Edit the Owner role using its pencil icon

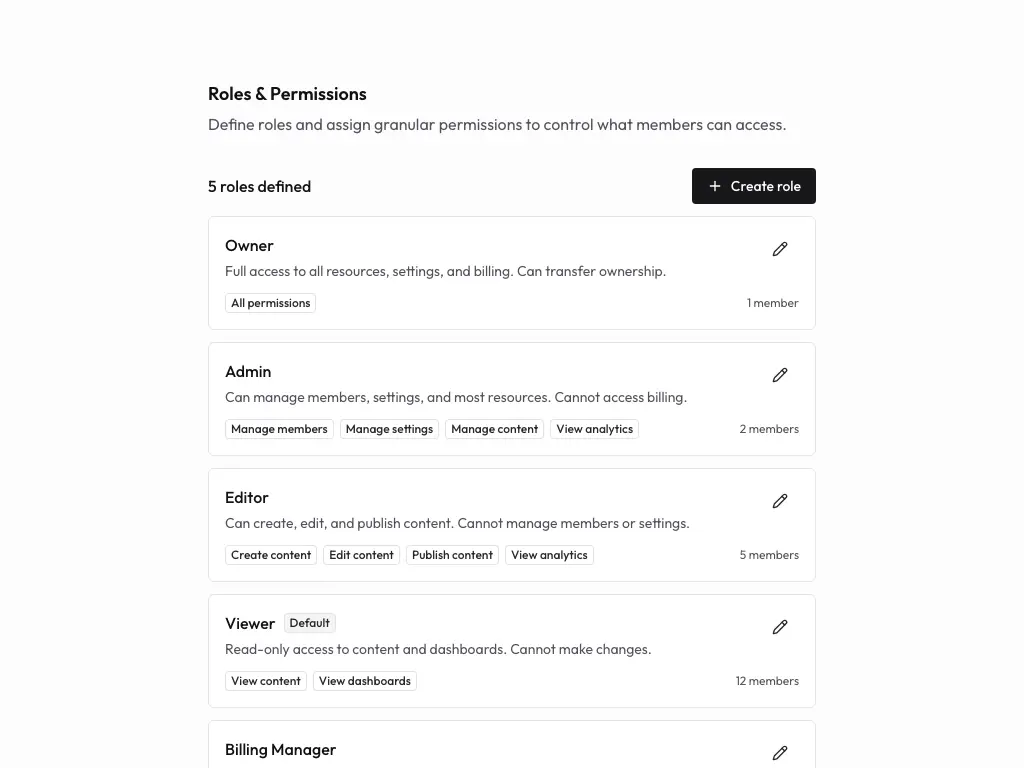[780, 249]
